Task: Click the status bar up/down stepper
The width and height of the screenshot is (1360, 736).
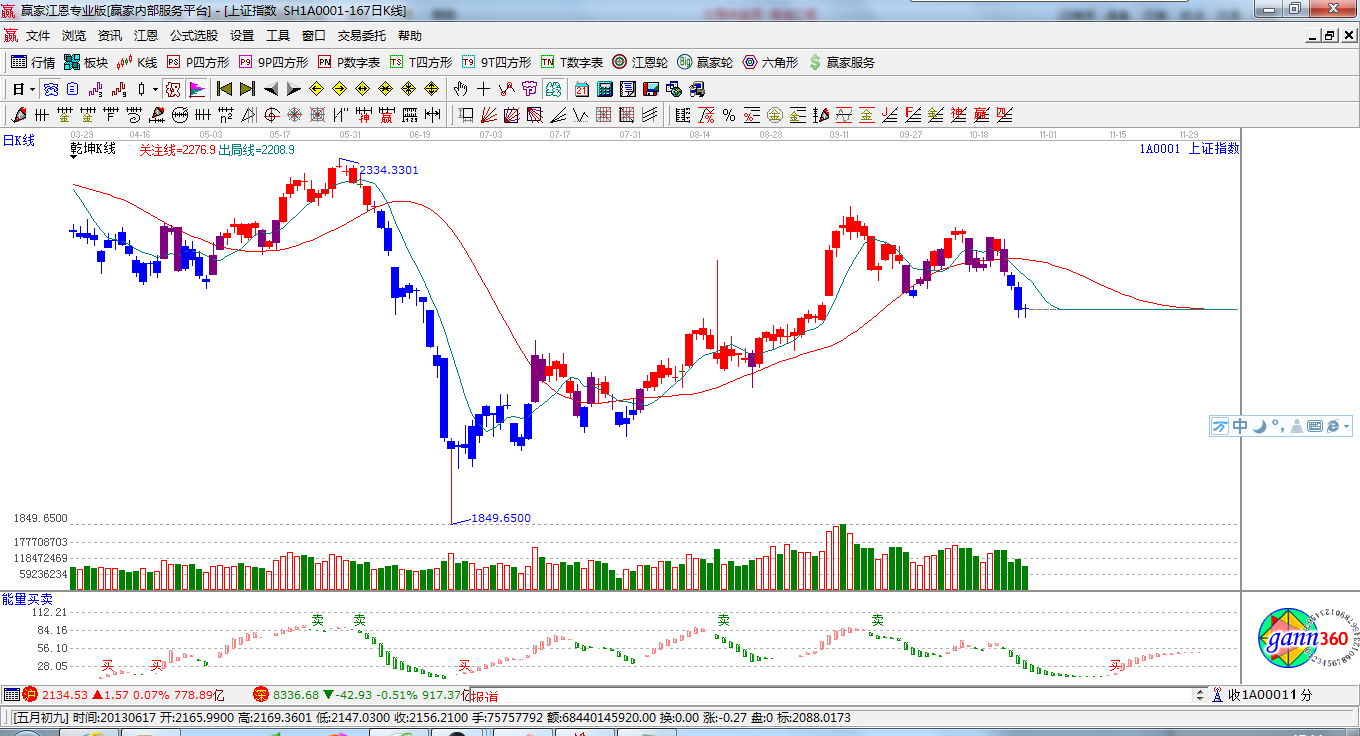Action: click(x=1200, y=694)
